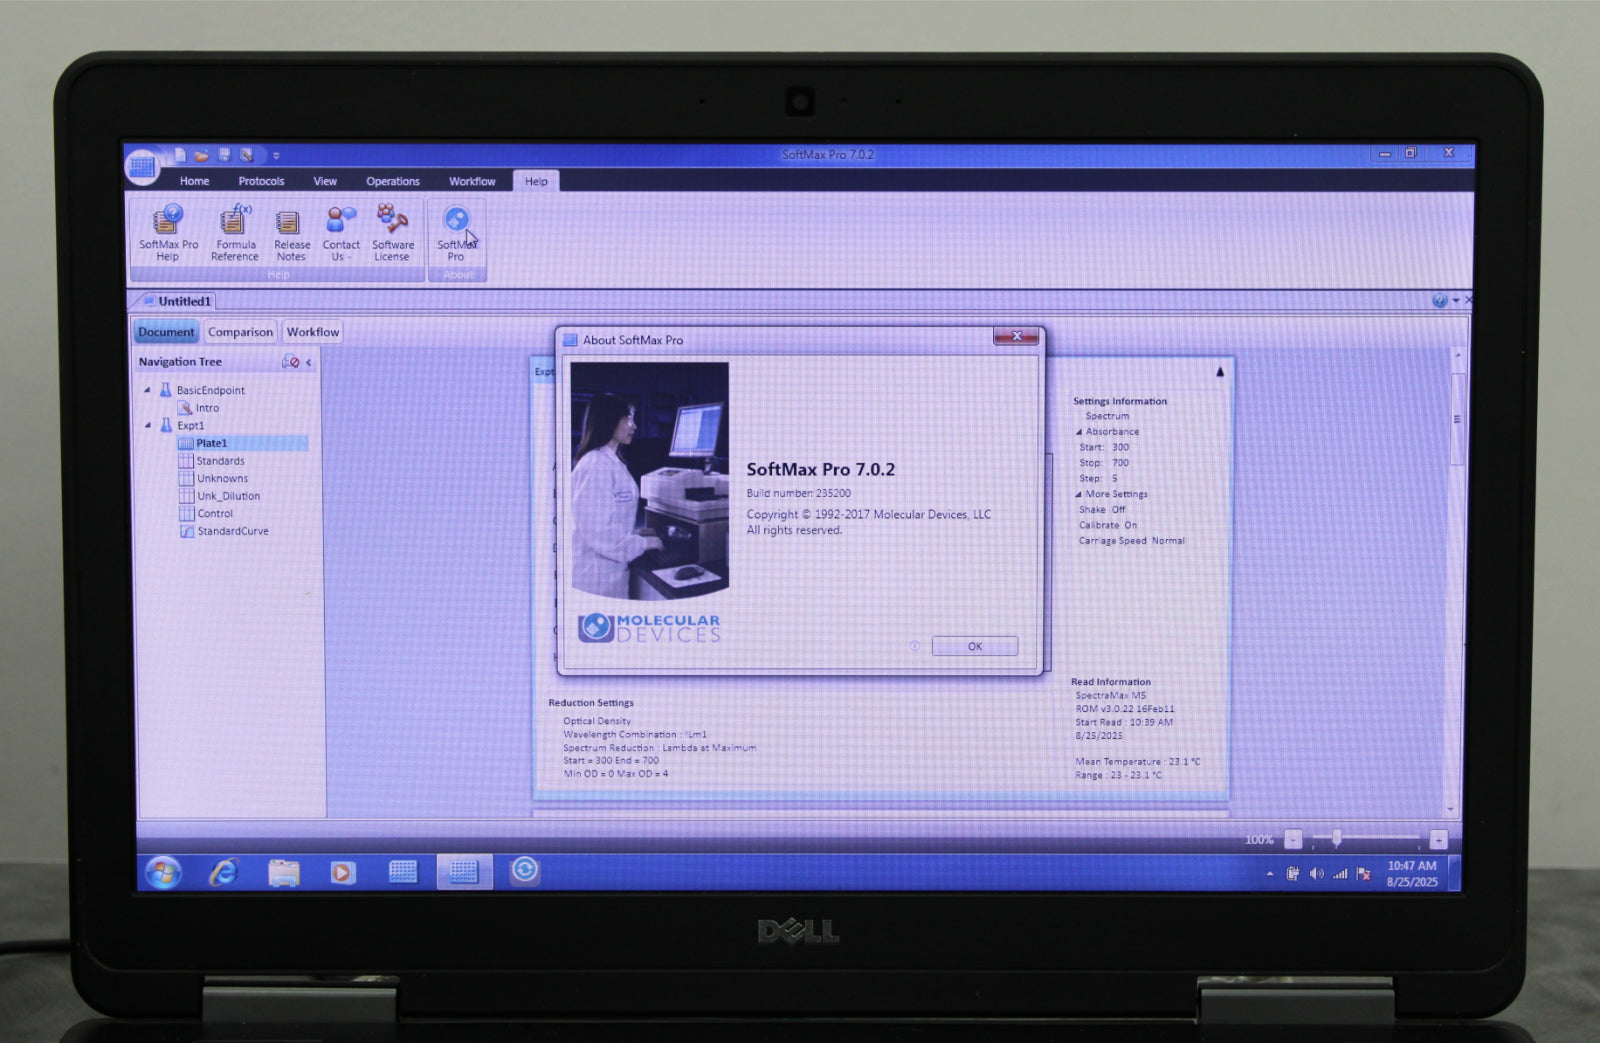Select the Help ribbon tab
The image size is (1600, 1043).
coord(536,181)
